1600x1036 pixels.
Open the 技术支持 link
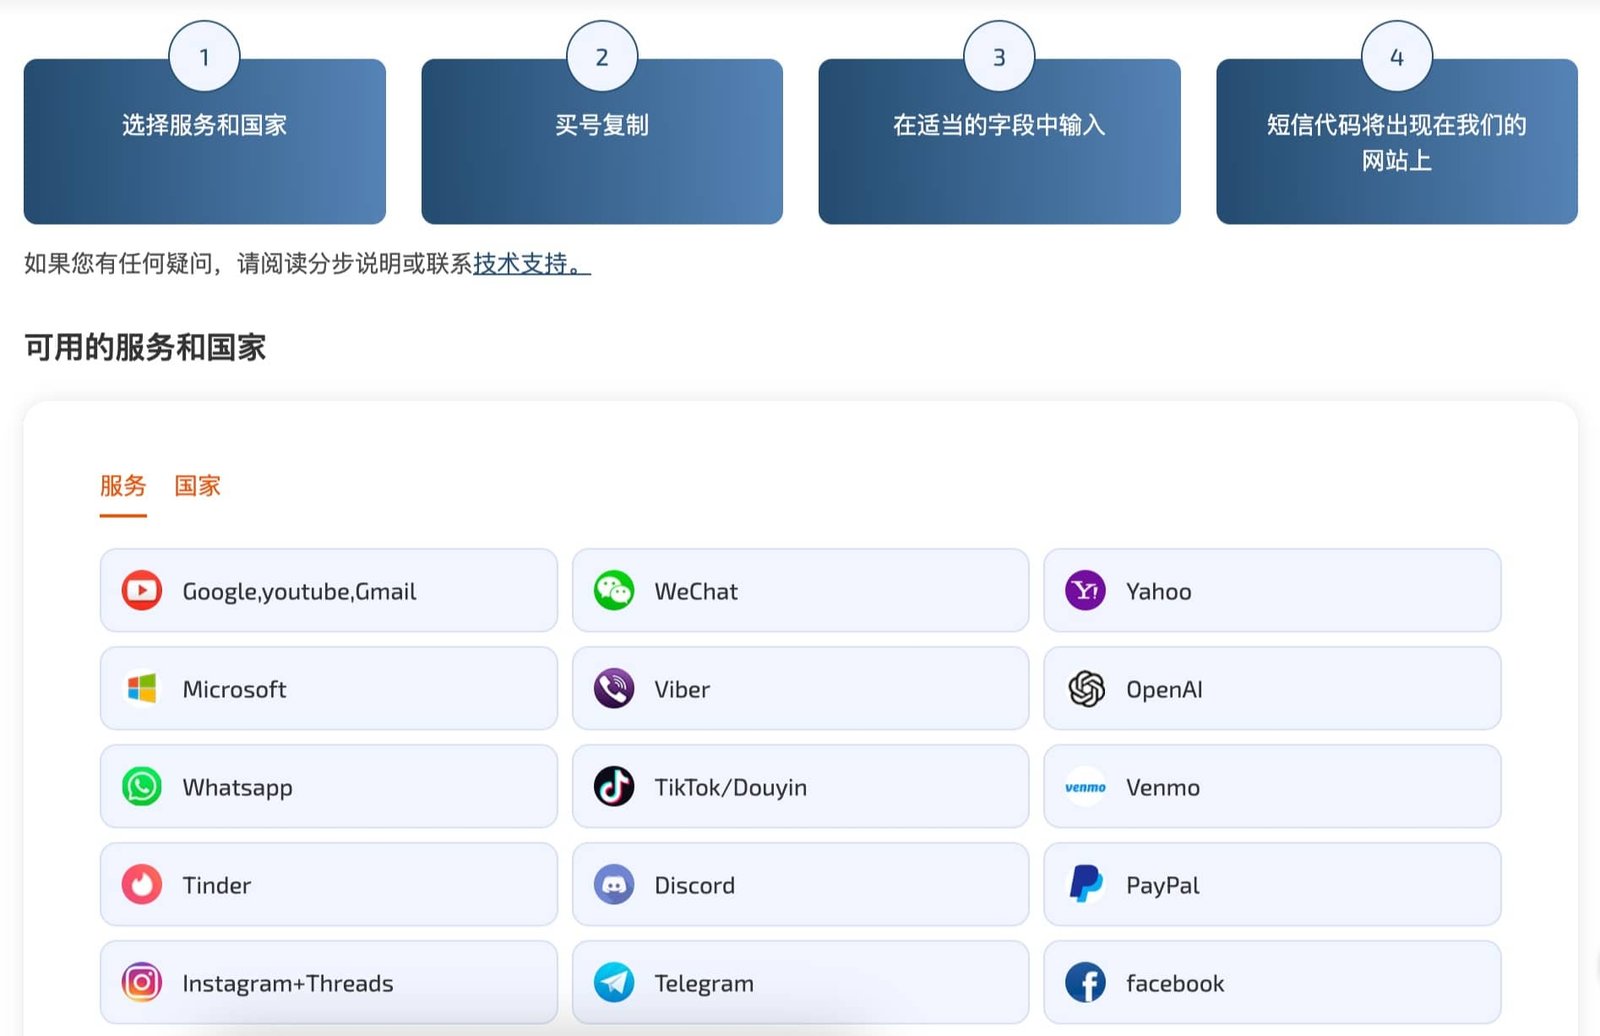tap(532, 264)
